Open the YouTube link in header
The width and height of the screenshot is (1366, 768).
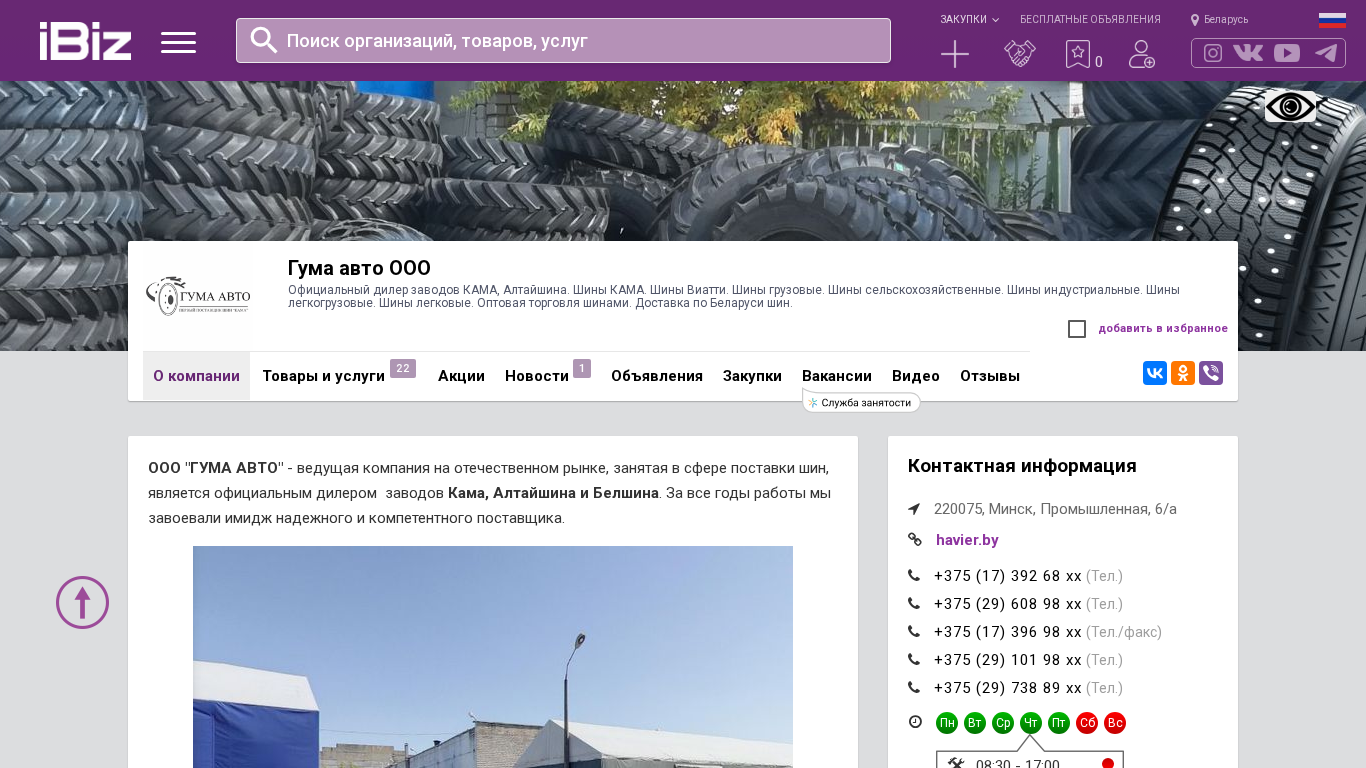[1287, 53]
